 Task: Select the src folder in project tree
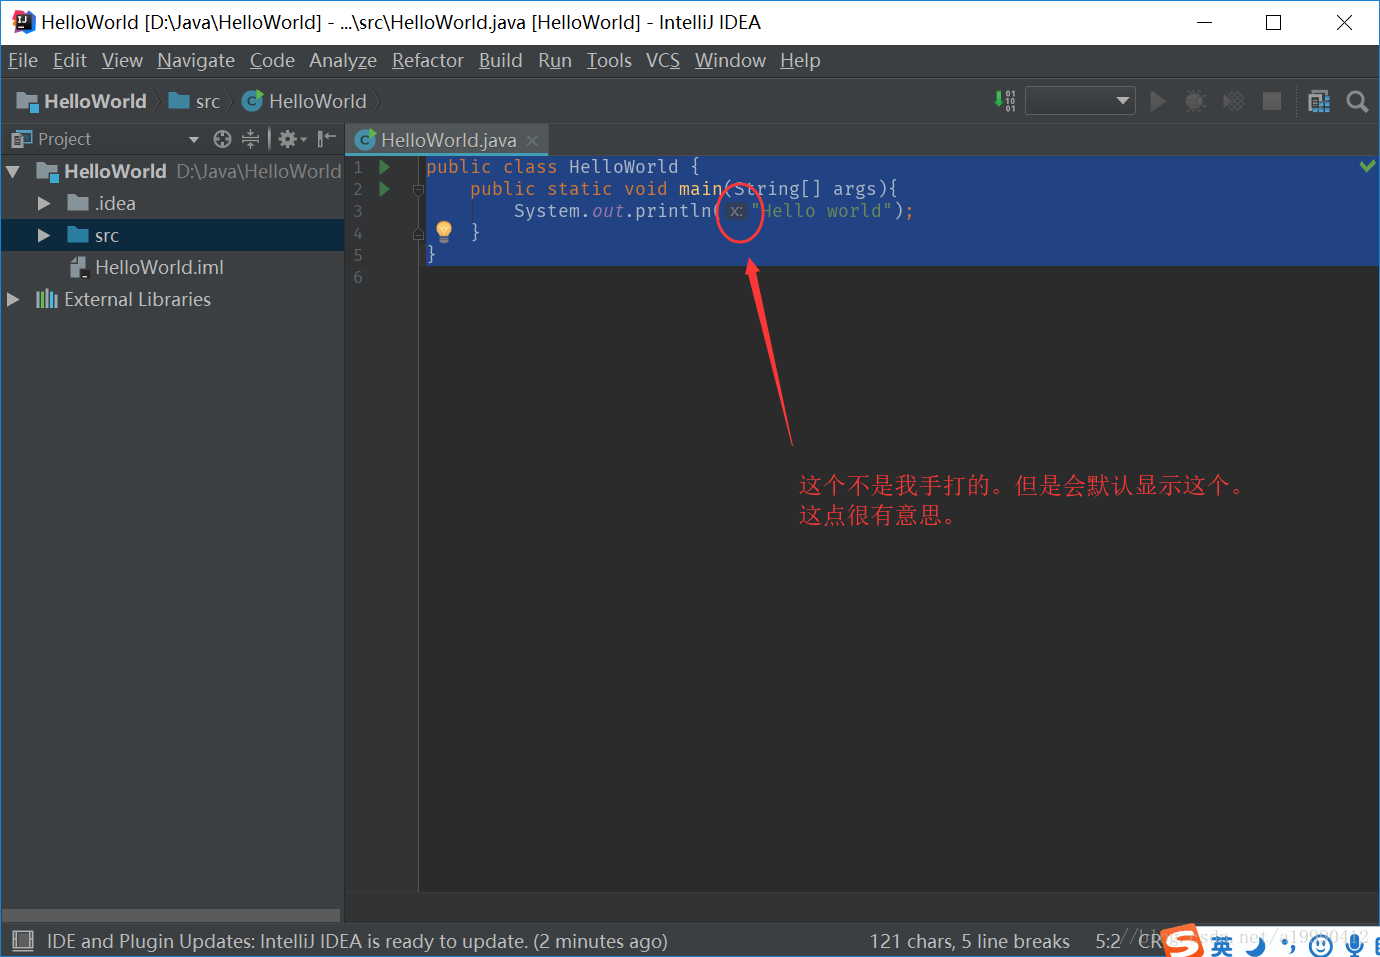[x=172, y=235]
